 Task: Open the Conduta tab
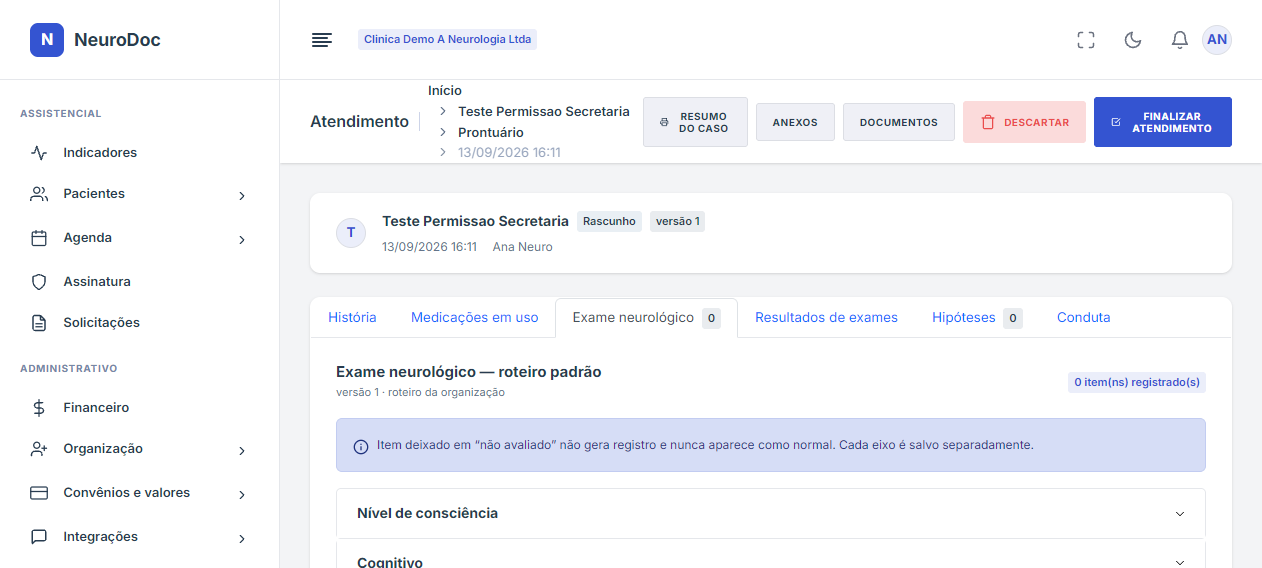[x=1084, y=318]
